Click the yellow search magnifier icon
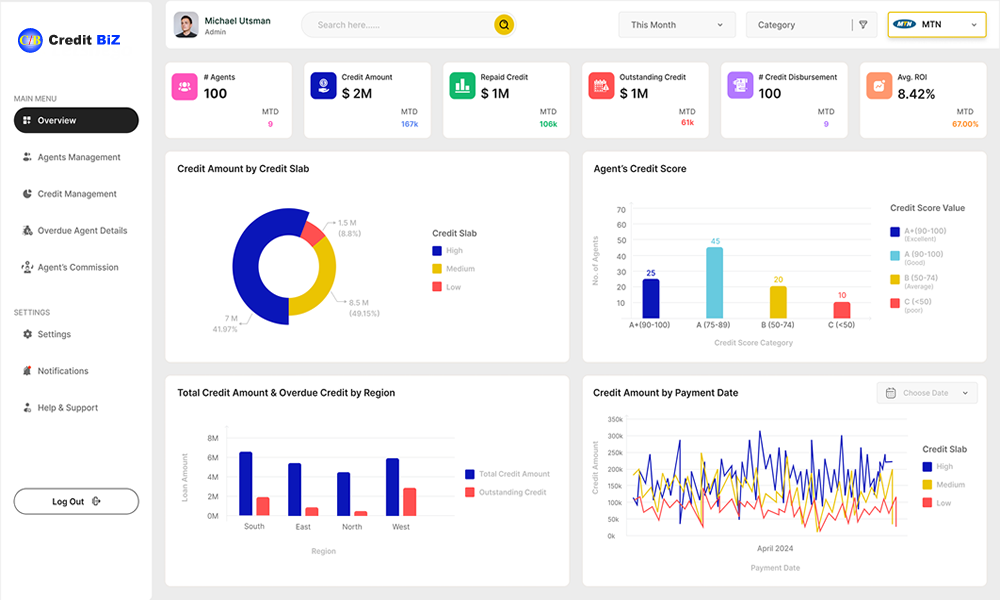 click(x=504, y=25)
